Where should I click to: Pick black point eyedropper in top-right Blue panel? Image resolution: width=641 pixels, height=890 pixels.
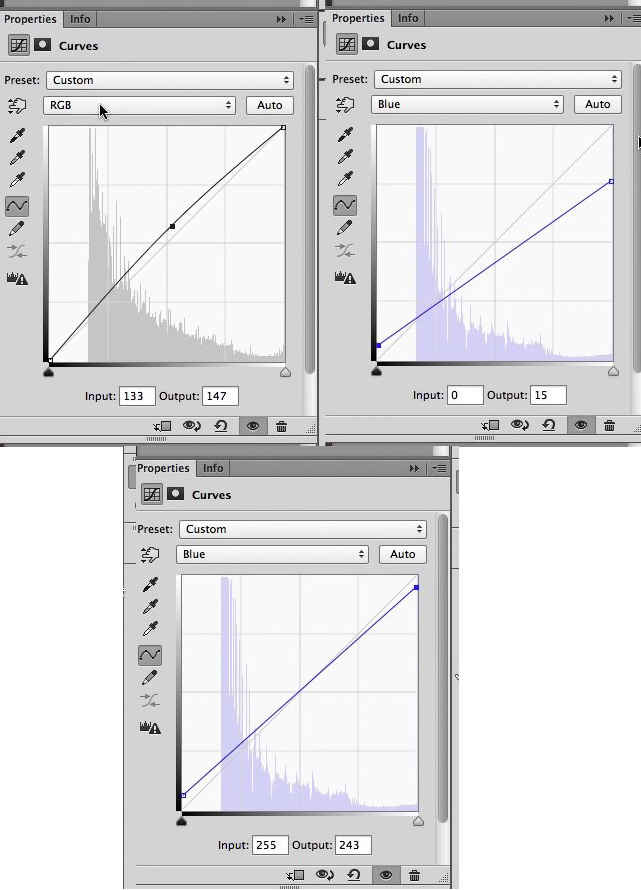(345, 135)
